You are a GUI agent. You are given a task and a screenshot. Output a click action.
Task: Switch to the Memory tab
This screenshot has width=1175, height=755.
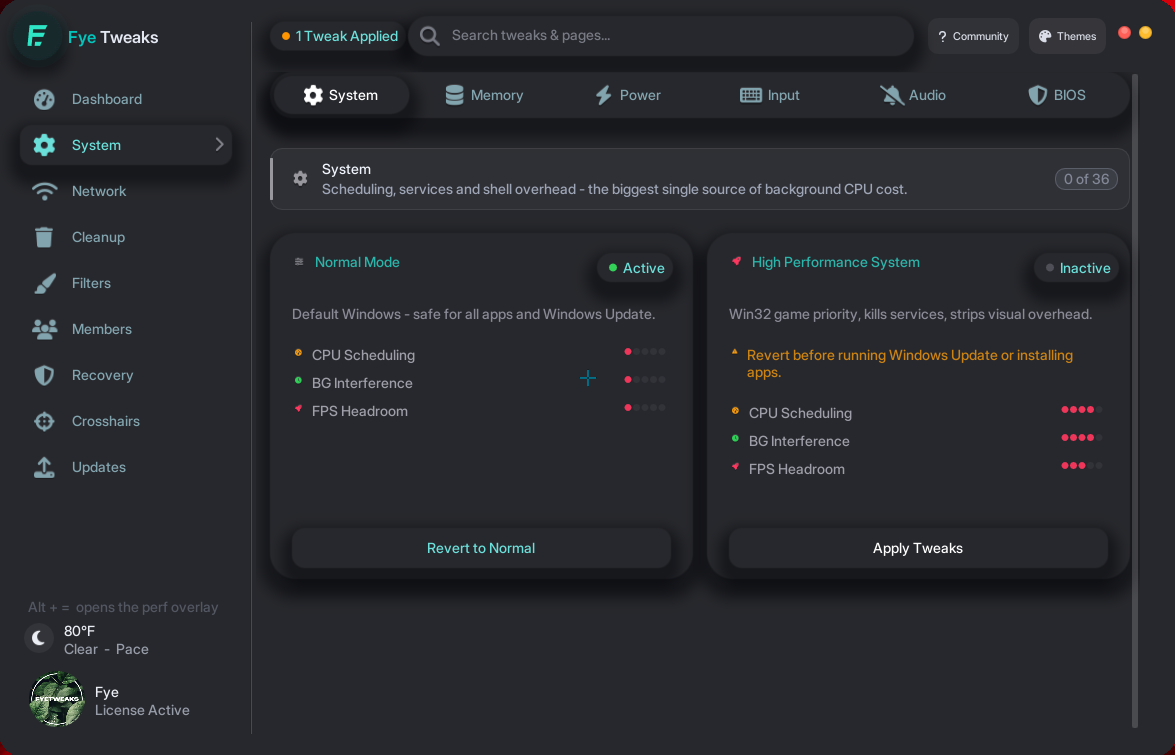(x=484, y=95)
